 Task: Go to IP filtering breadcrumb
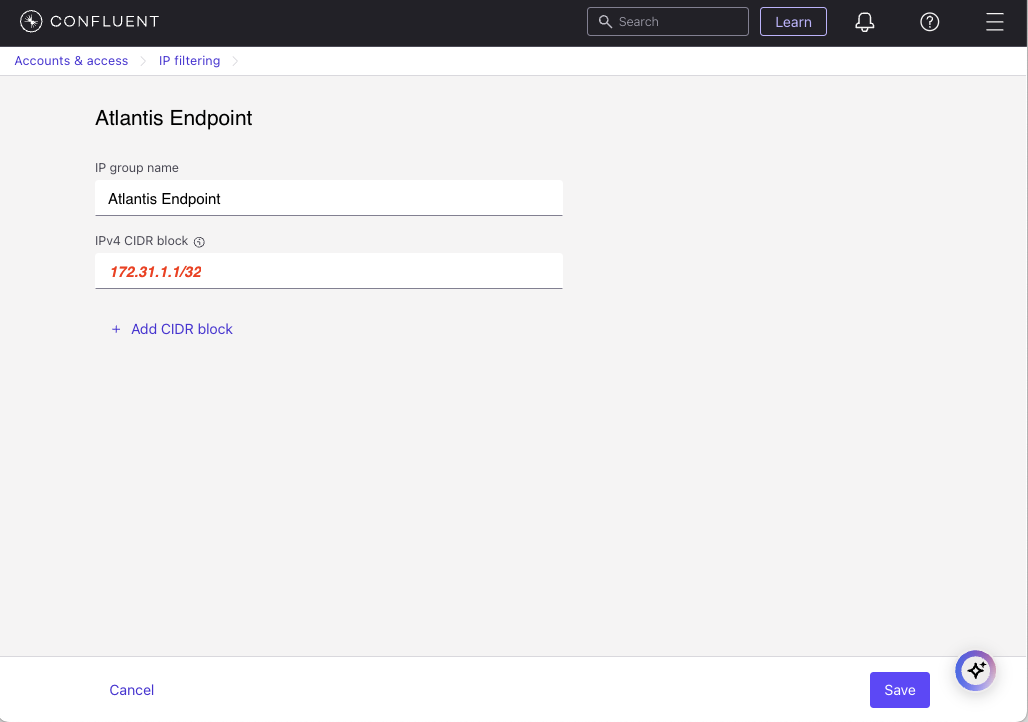pos(189,60)
